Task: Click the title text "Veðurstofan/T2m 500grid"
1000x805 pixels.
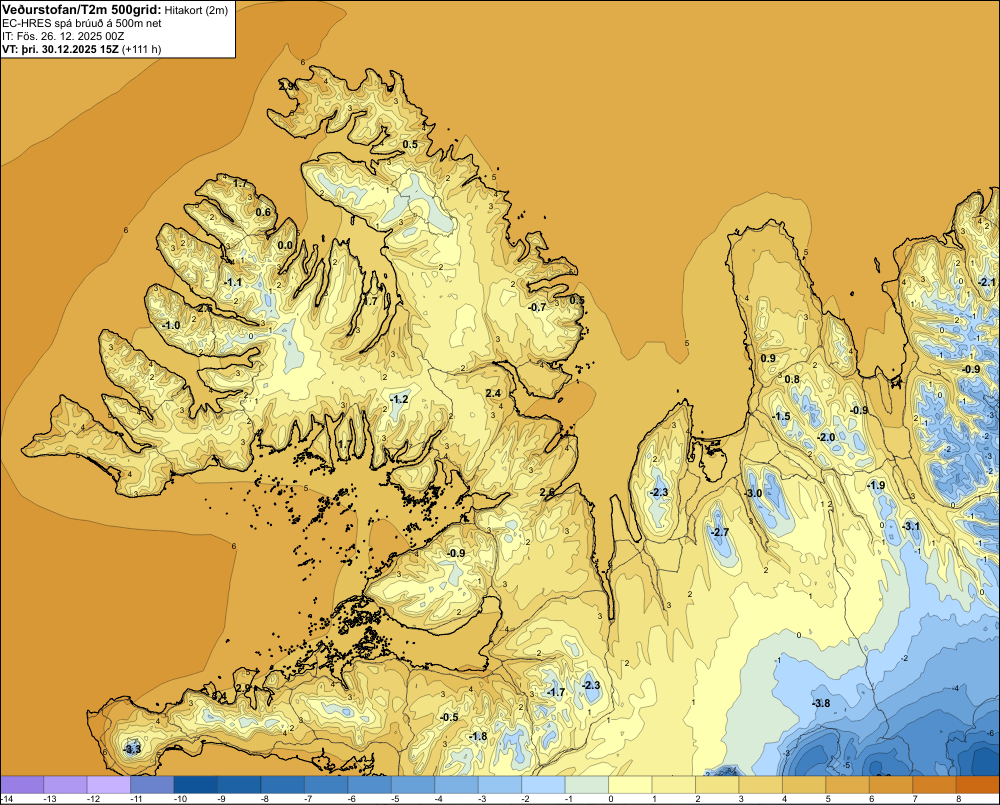Action: 82,10
